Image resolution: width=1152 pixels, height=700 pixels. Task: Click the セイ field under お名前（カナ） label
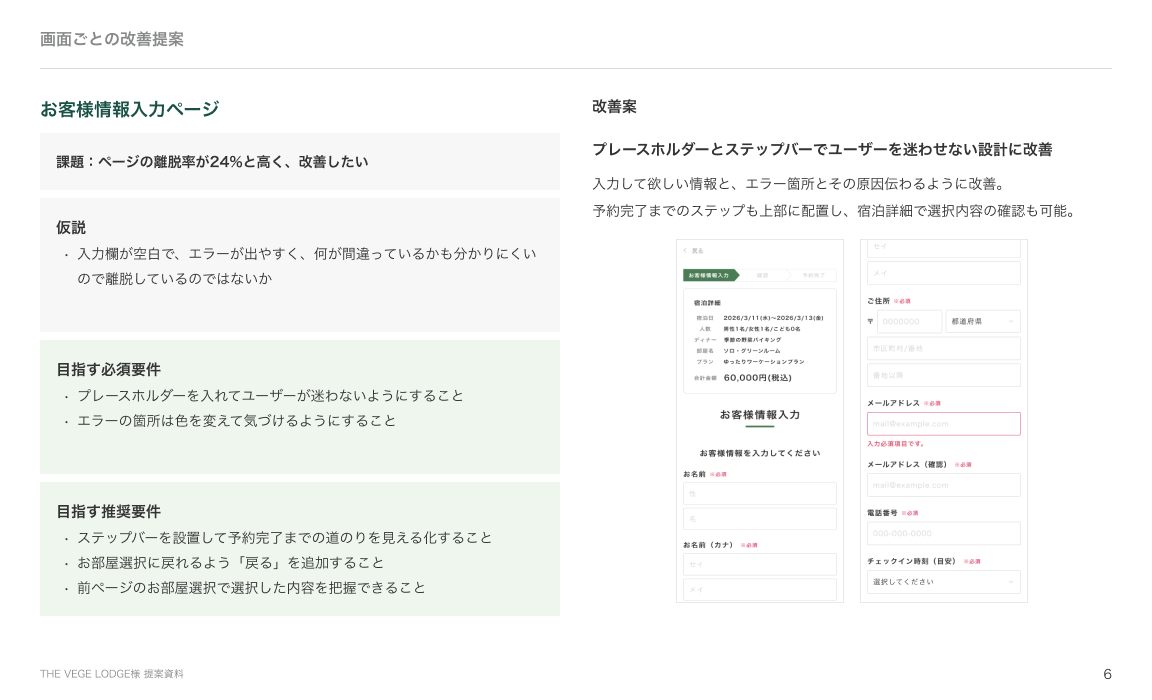tap(759, 565)
